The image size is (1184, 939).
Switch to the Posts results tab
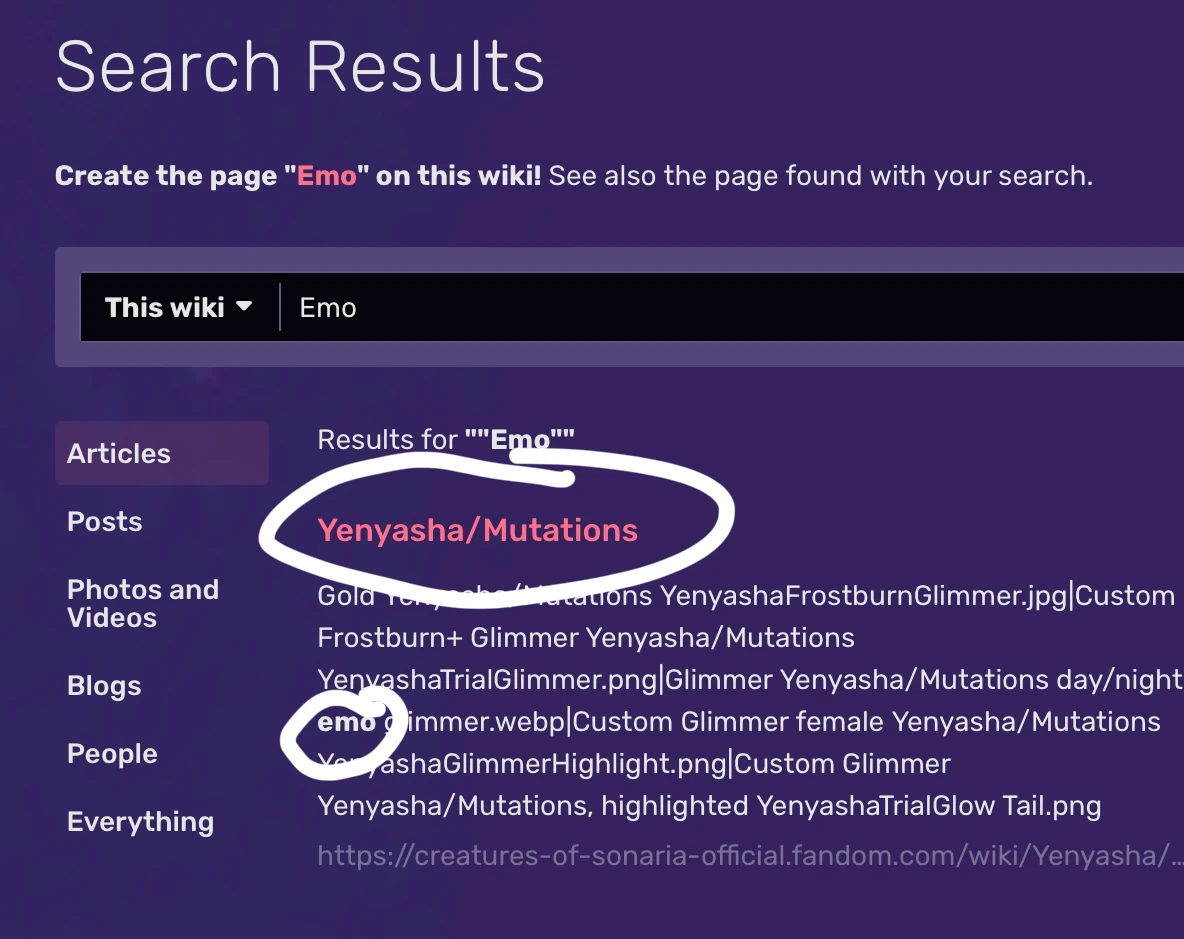(104, 521)
